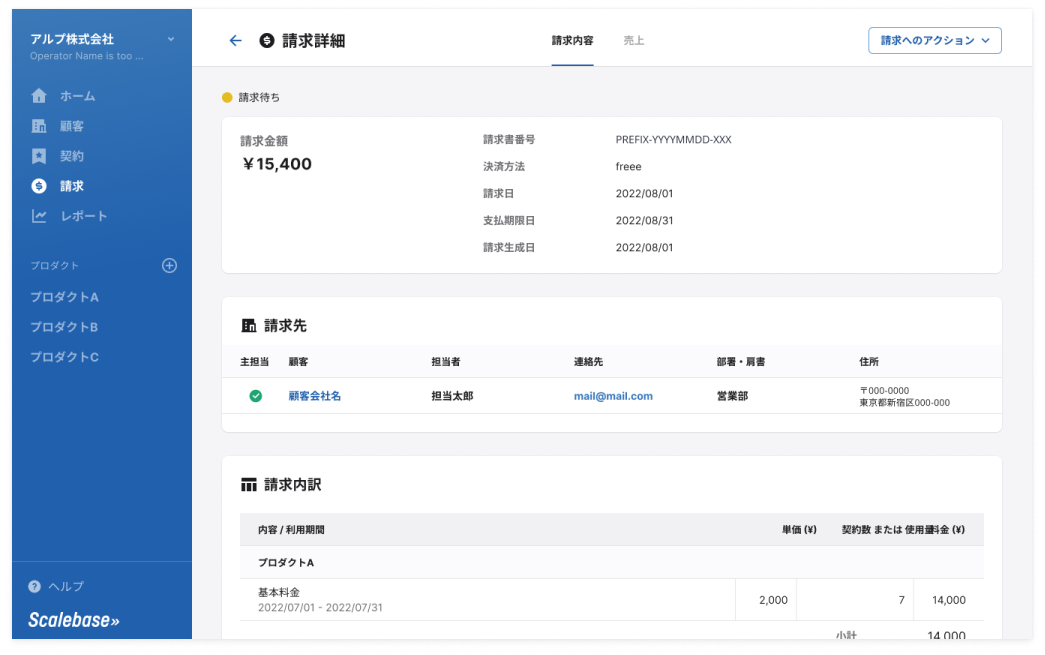Expand the アルプ株式会社 company switcher
This screenshot has width=1045, height=655.
170,39
